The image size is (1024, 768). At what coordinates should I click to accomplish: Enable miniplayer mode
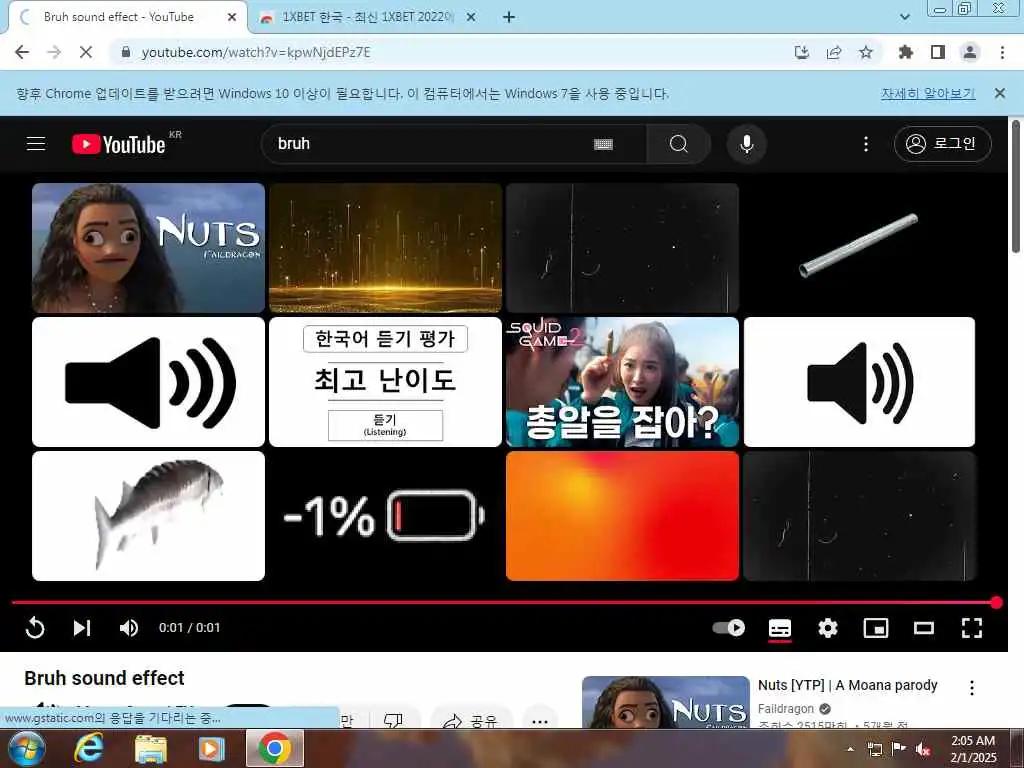point(876,628)
